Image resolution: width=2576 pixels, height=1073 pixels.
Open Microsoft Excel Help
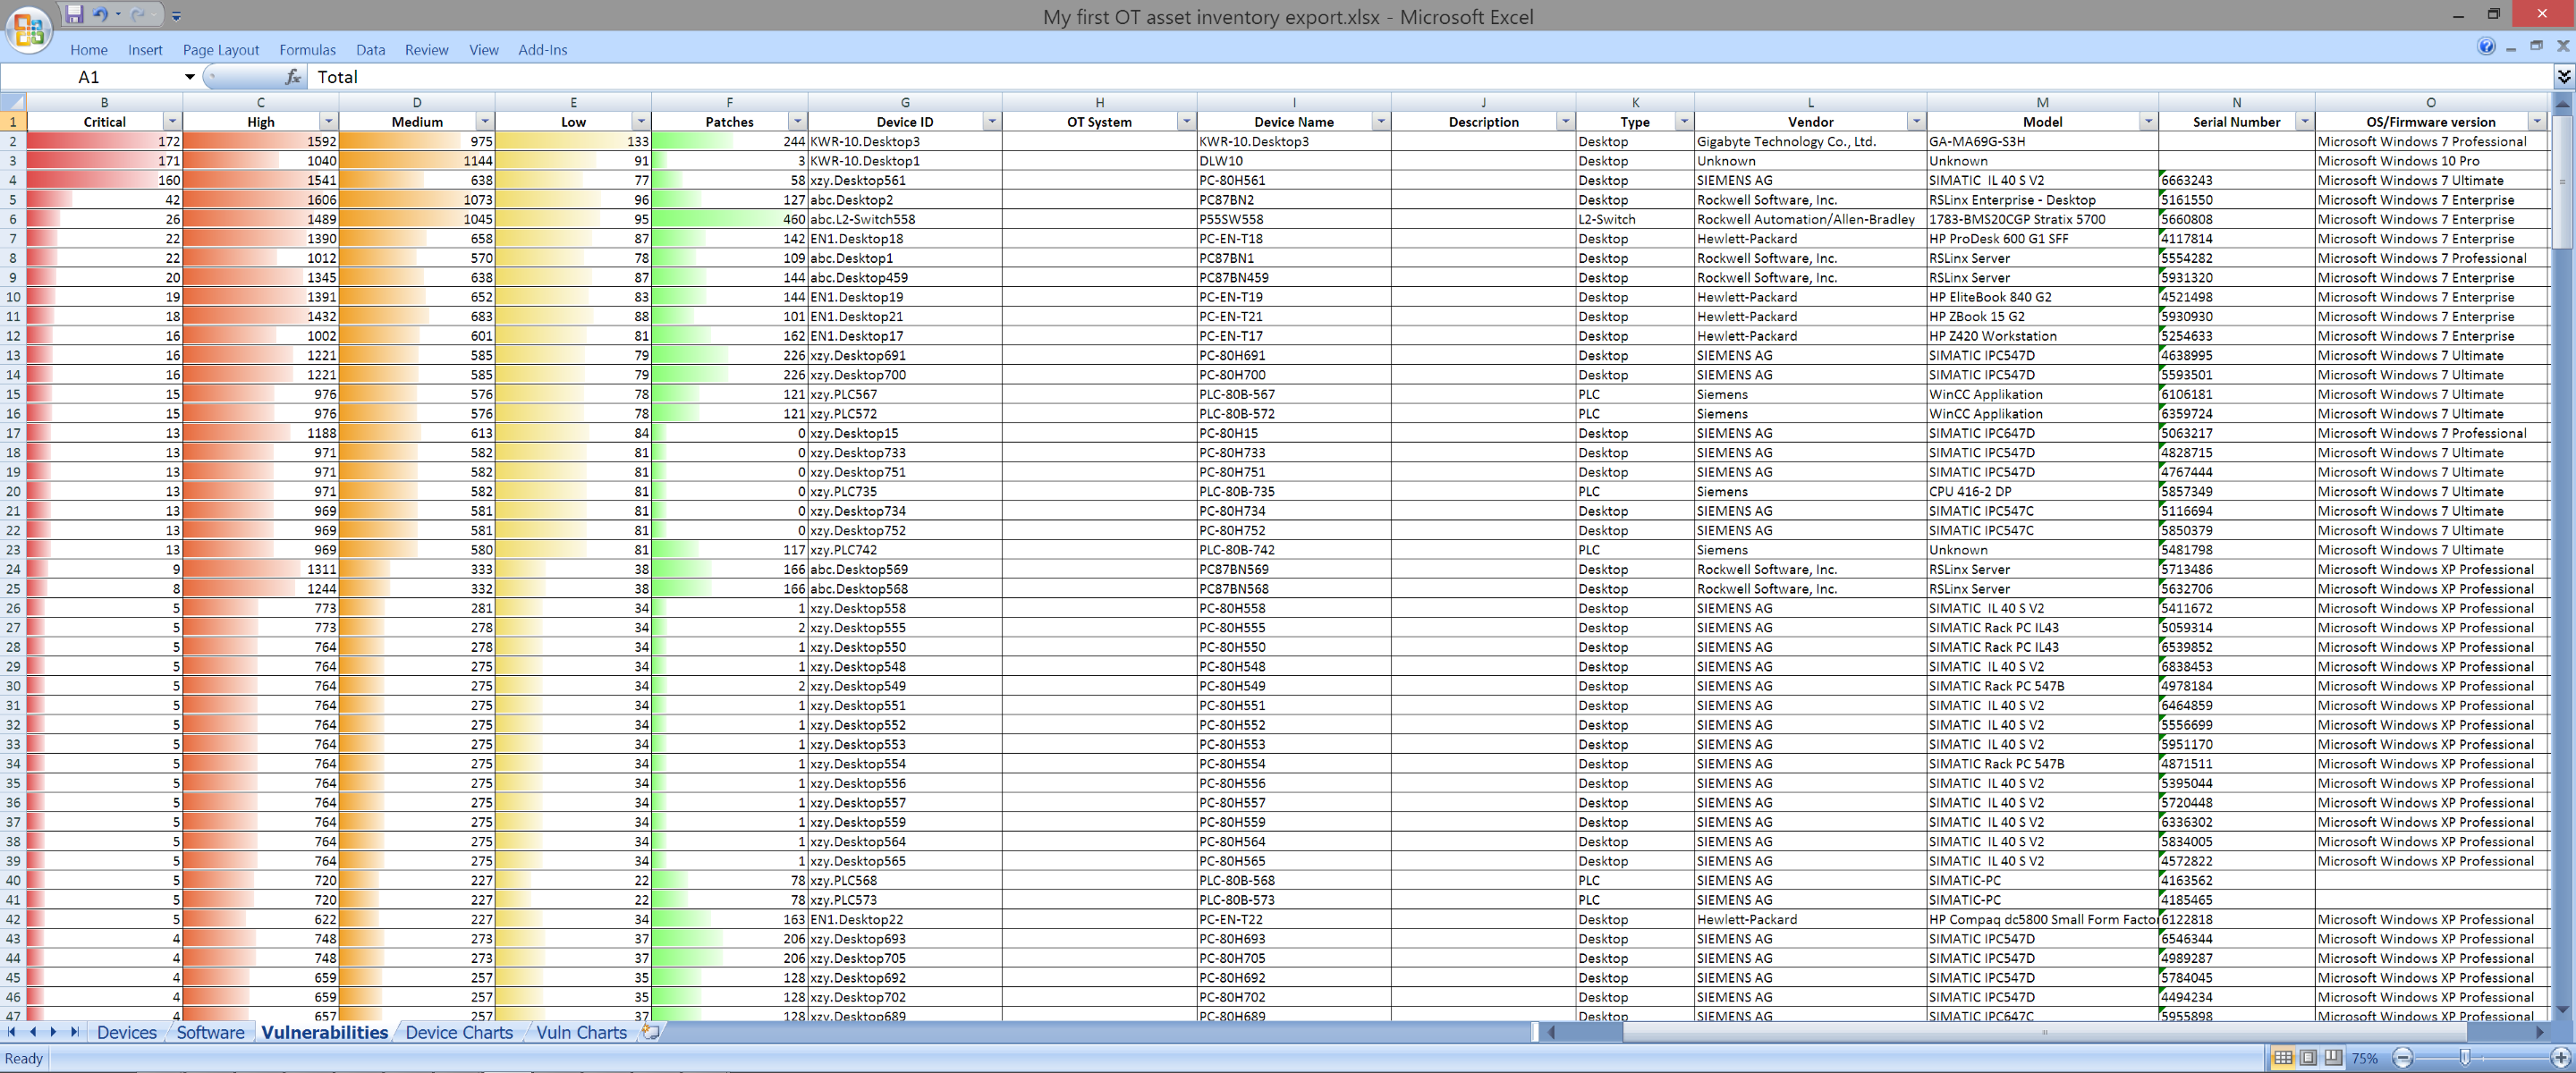click(x=2486, y=46)
